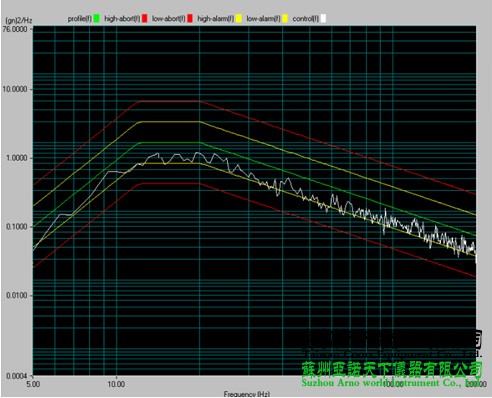
Task: Select the high-abort(f) legend label
Action: click(122, 19)
